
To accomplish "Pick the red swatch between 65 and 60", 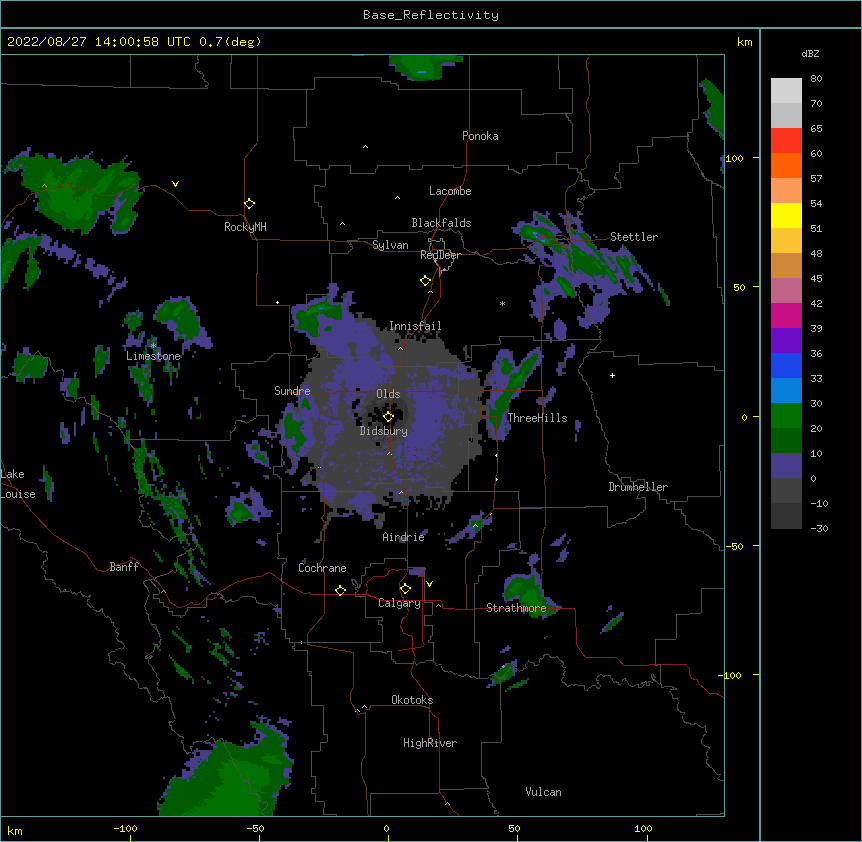I will (786, 141).
